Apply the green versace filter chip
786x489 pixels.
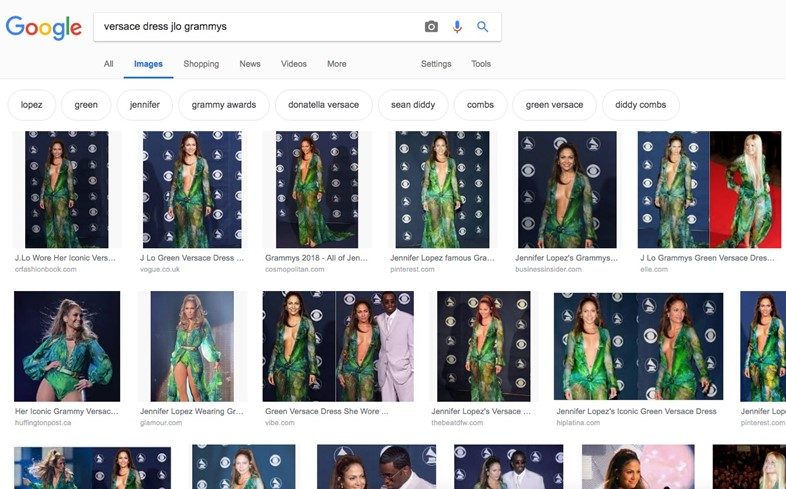[554, 105]
